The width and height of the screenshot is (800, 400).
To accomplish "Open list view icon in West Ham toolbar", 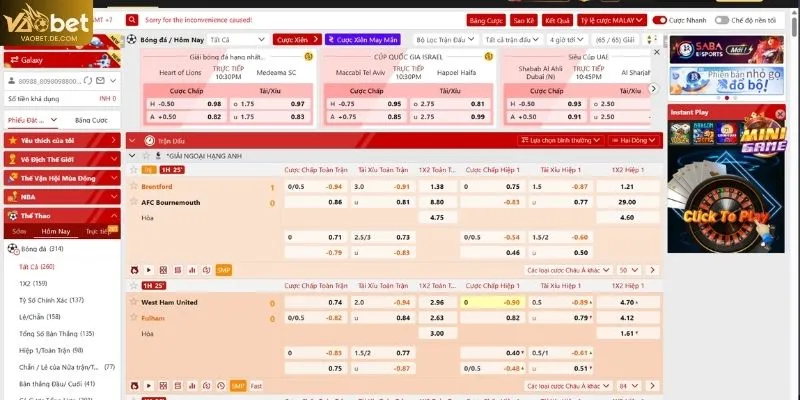I will (x=178, y=386).
